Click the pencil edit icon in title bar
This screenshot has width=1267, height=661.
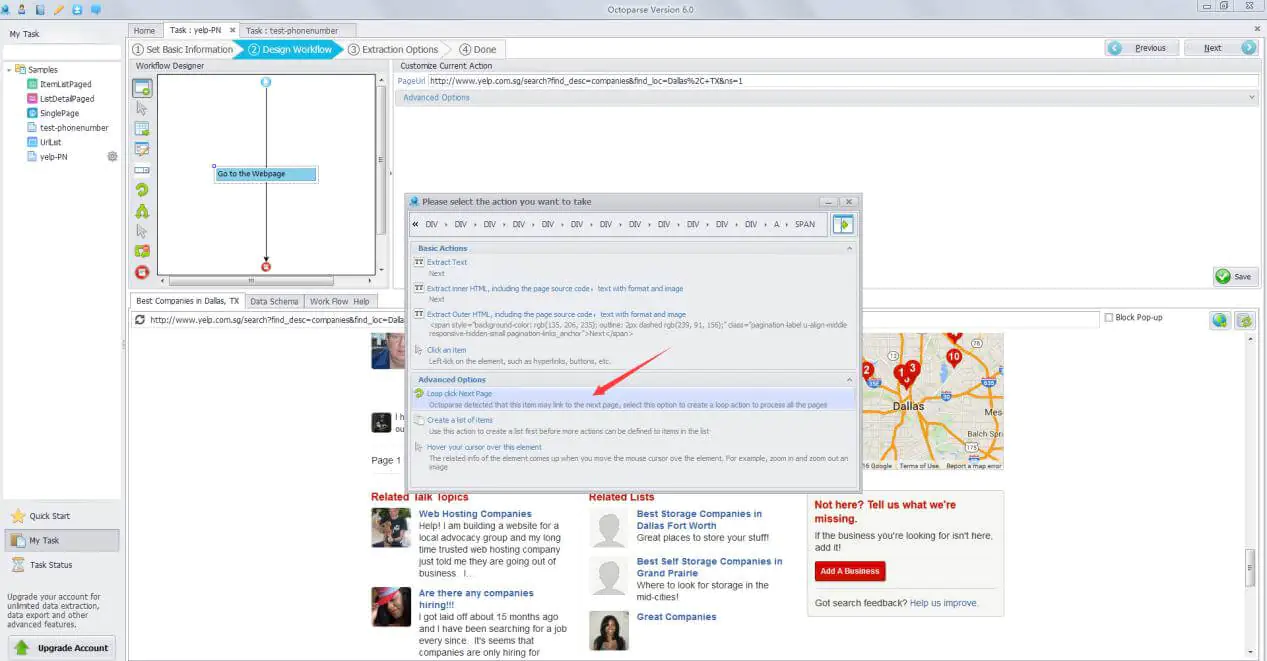pos(59,9)
